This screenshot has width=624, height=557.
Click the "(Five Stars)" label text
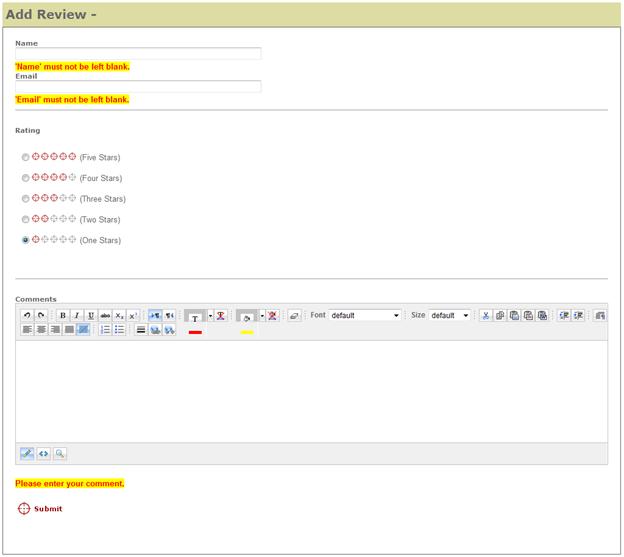pyautogui.click(x=100, y=158)
